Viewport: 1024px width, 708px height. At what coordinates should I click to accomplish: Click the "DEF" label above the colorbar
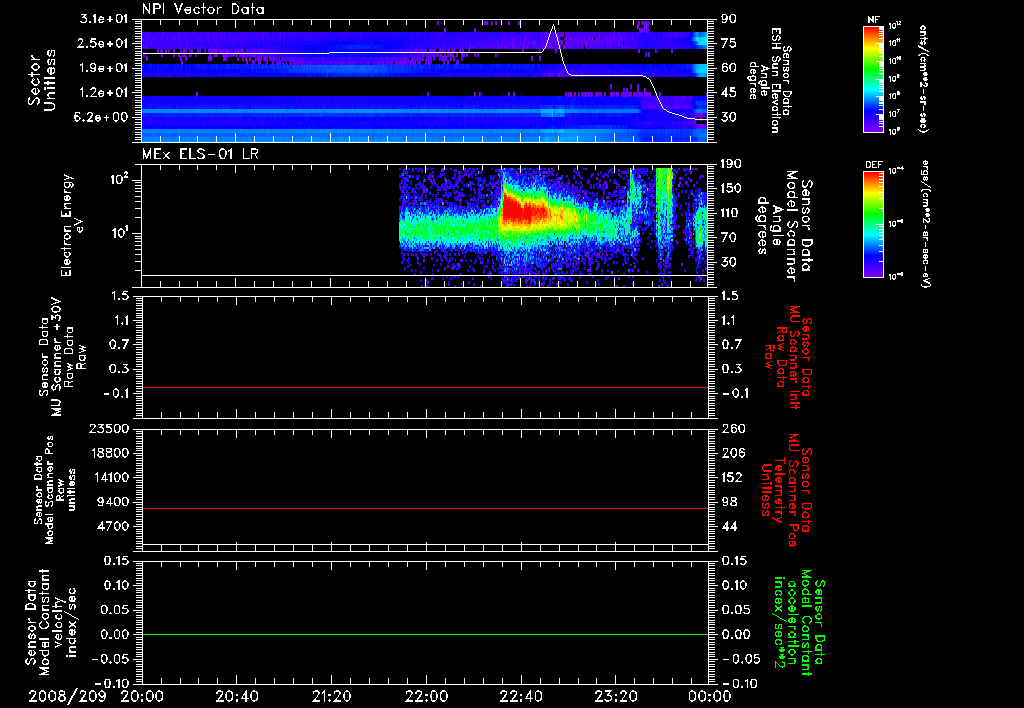(x=874, y=165)
